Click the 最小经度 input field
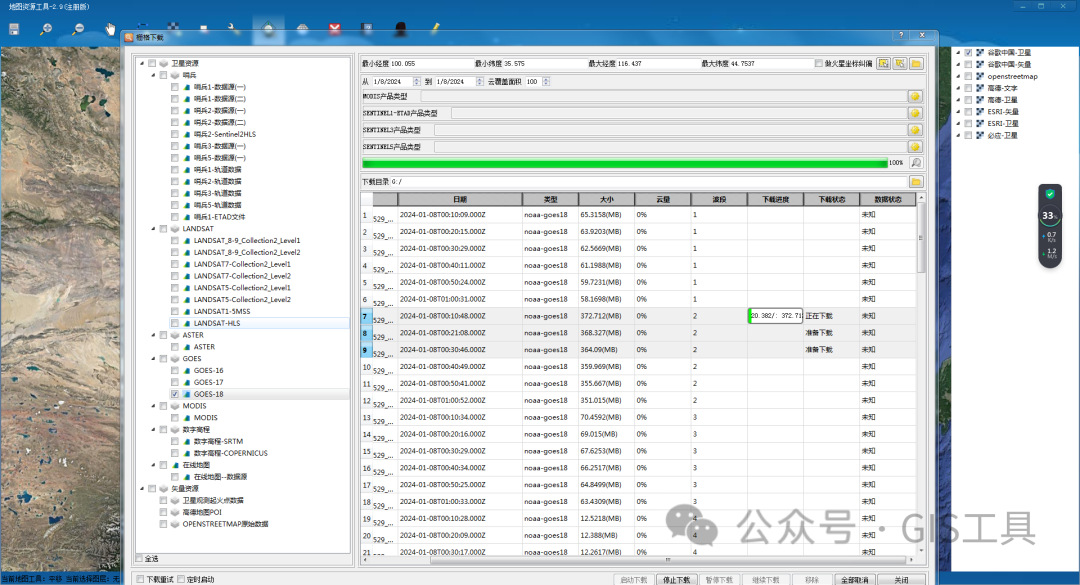 click(x=430, y=63)
